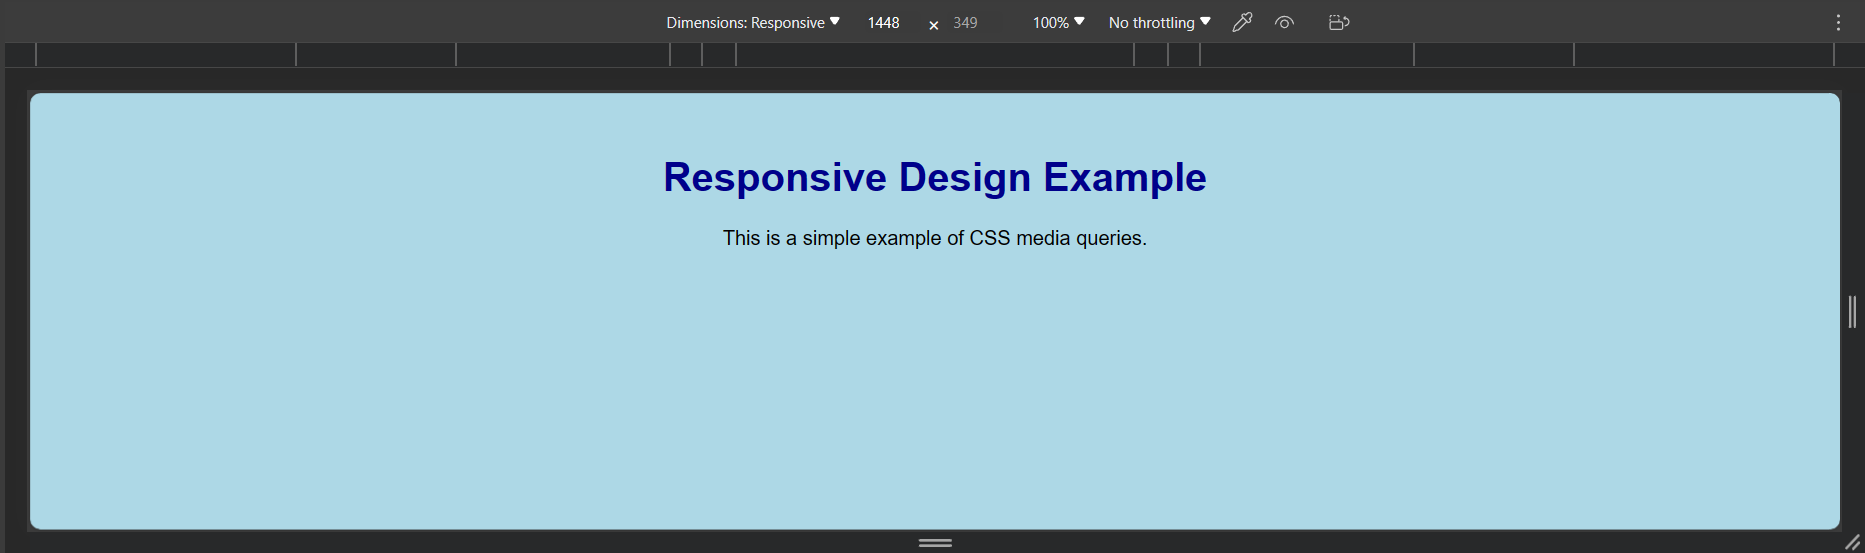Click the right edge viewport width handle

[x=1852, y=311]
